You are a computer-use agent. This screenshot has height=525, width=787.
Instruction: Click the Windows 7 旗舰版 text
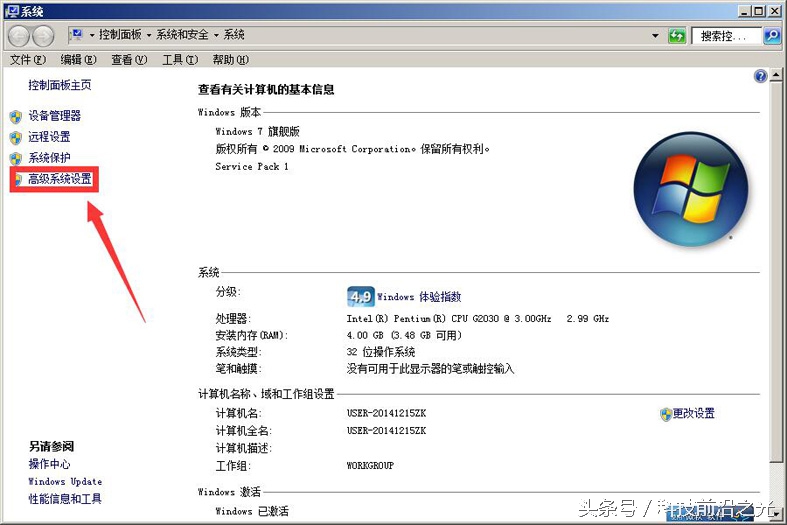(x=257, y=132)
